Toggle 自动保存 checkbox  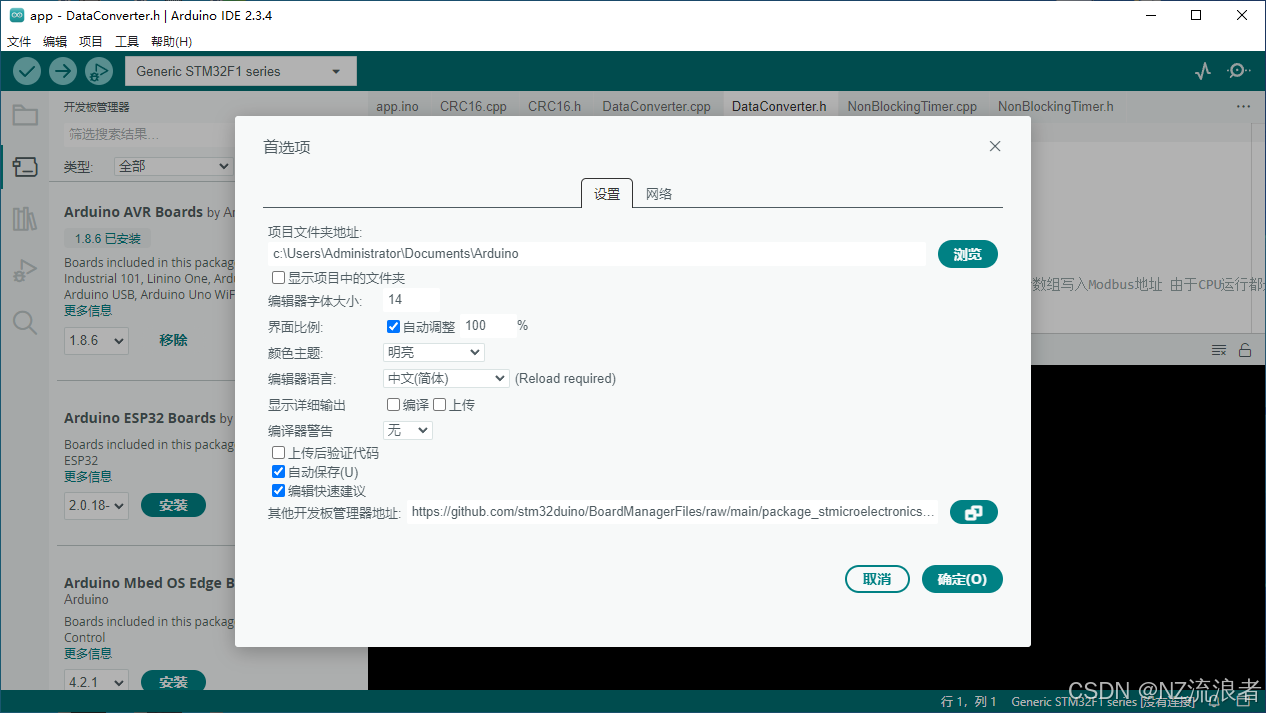tap(279, 472)
